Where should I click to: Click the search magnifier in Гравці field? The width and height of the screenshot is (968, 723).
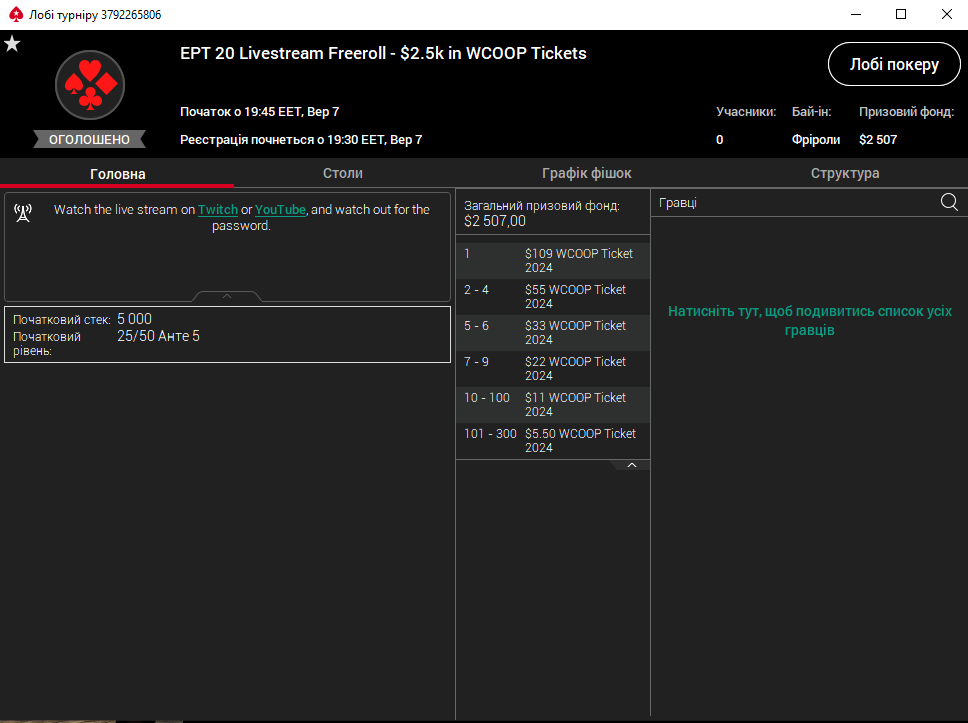949,202
